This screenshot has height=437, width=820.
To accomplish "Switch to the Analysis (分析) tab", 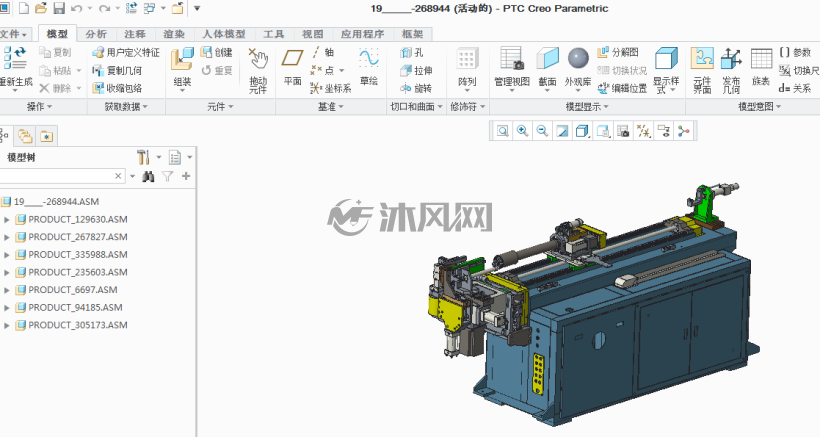I will tap(96, 34).
